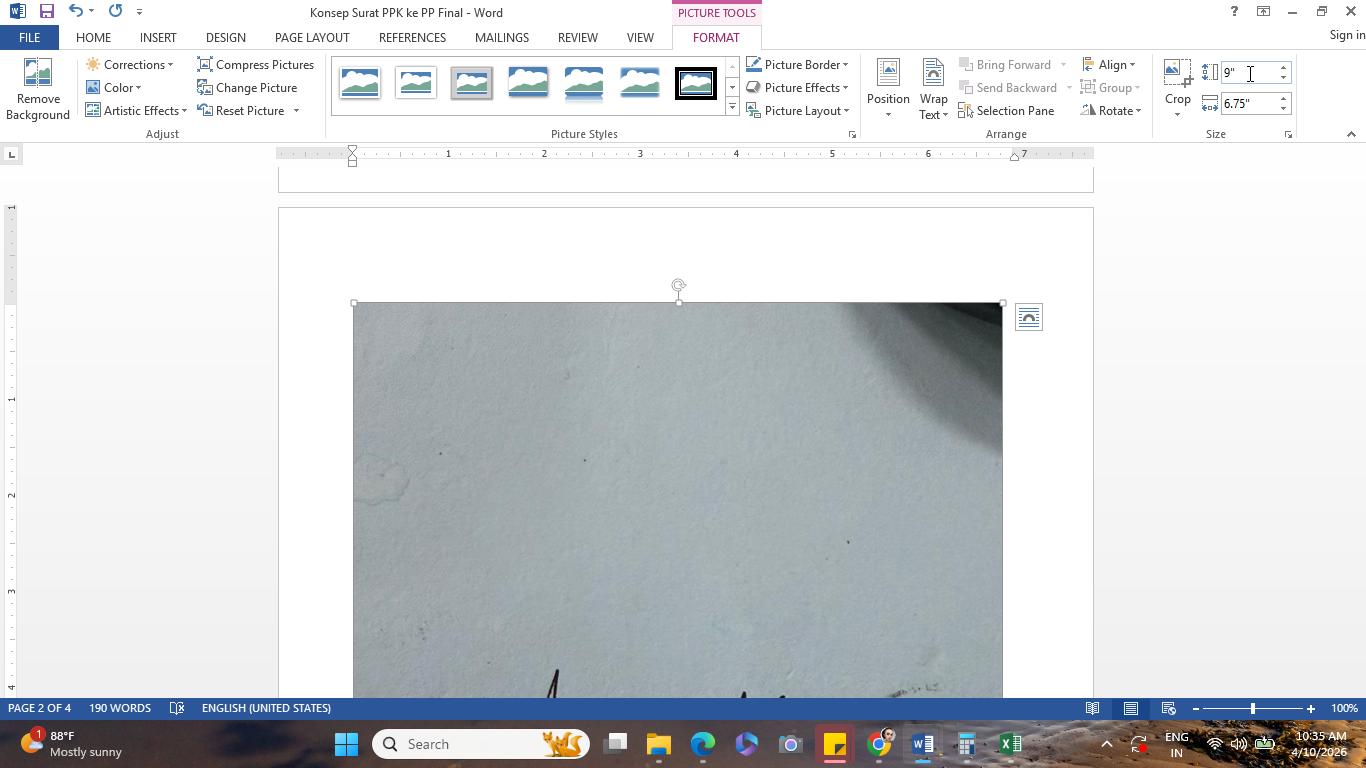Click the shape width input field
Viewport: 1366px width, 768px height.
click(x=1248, y=104)
